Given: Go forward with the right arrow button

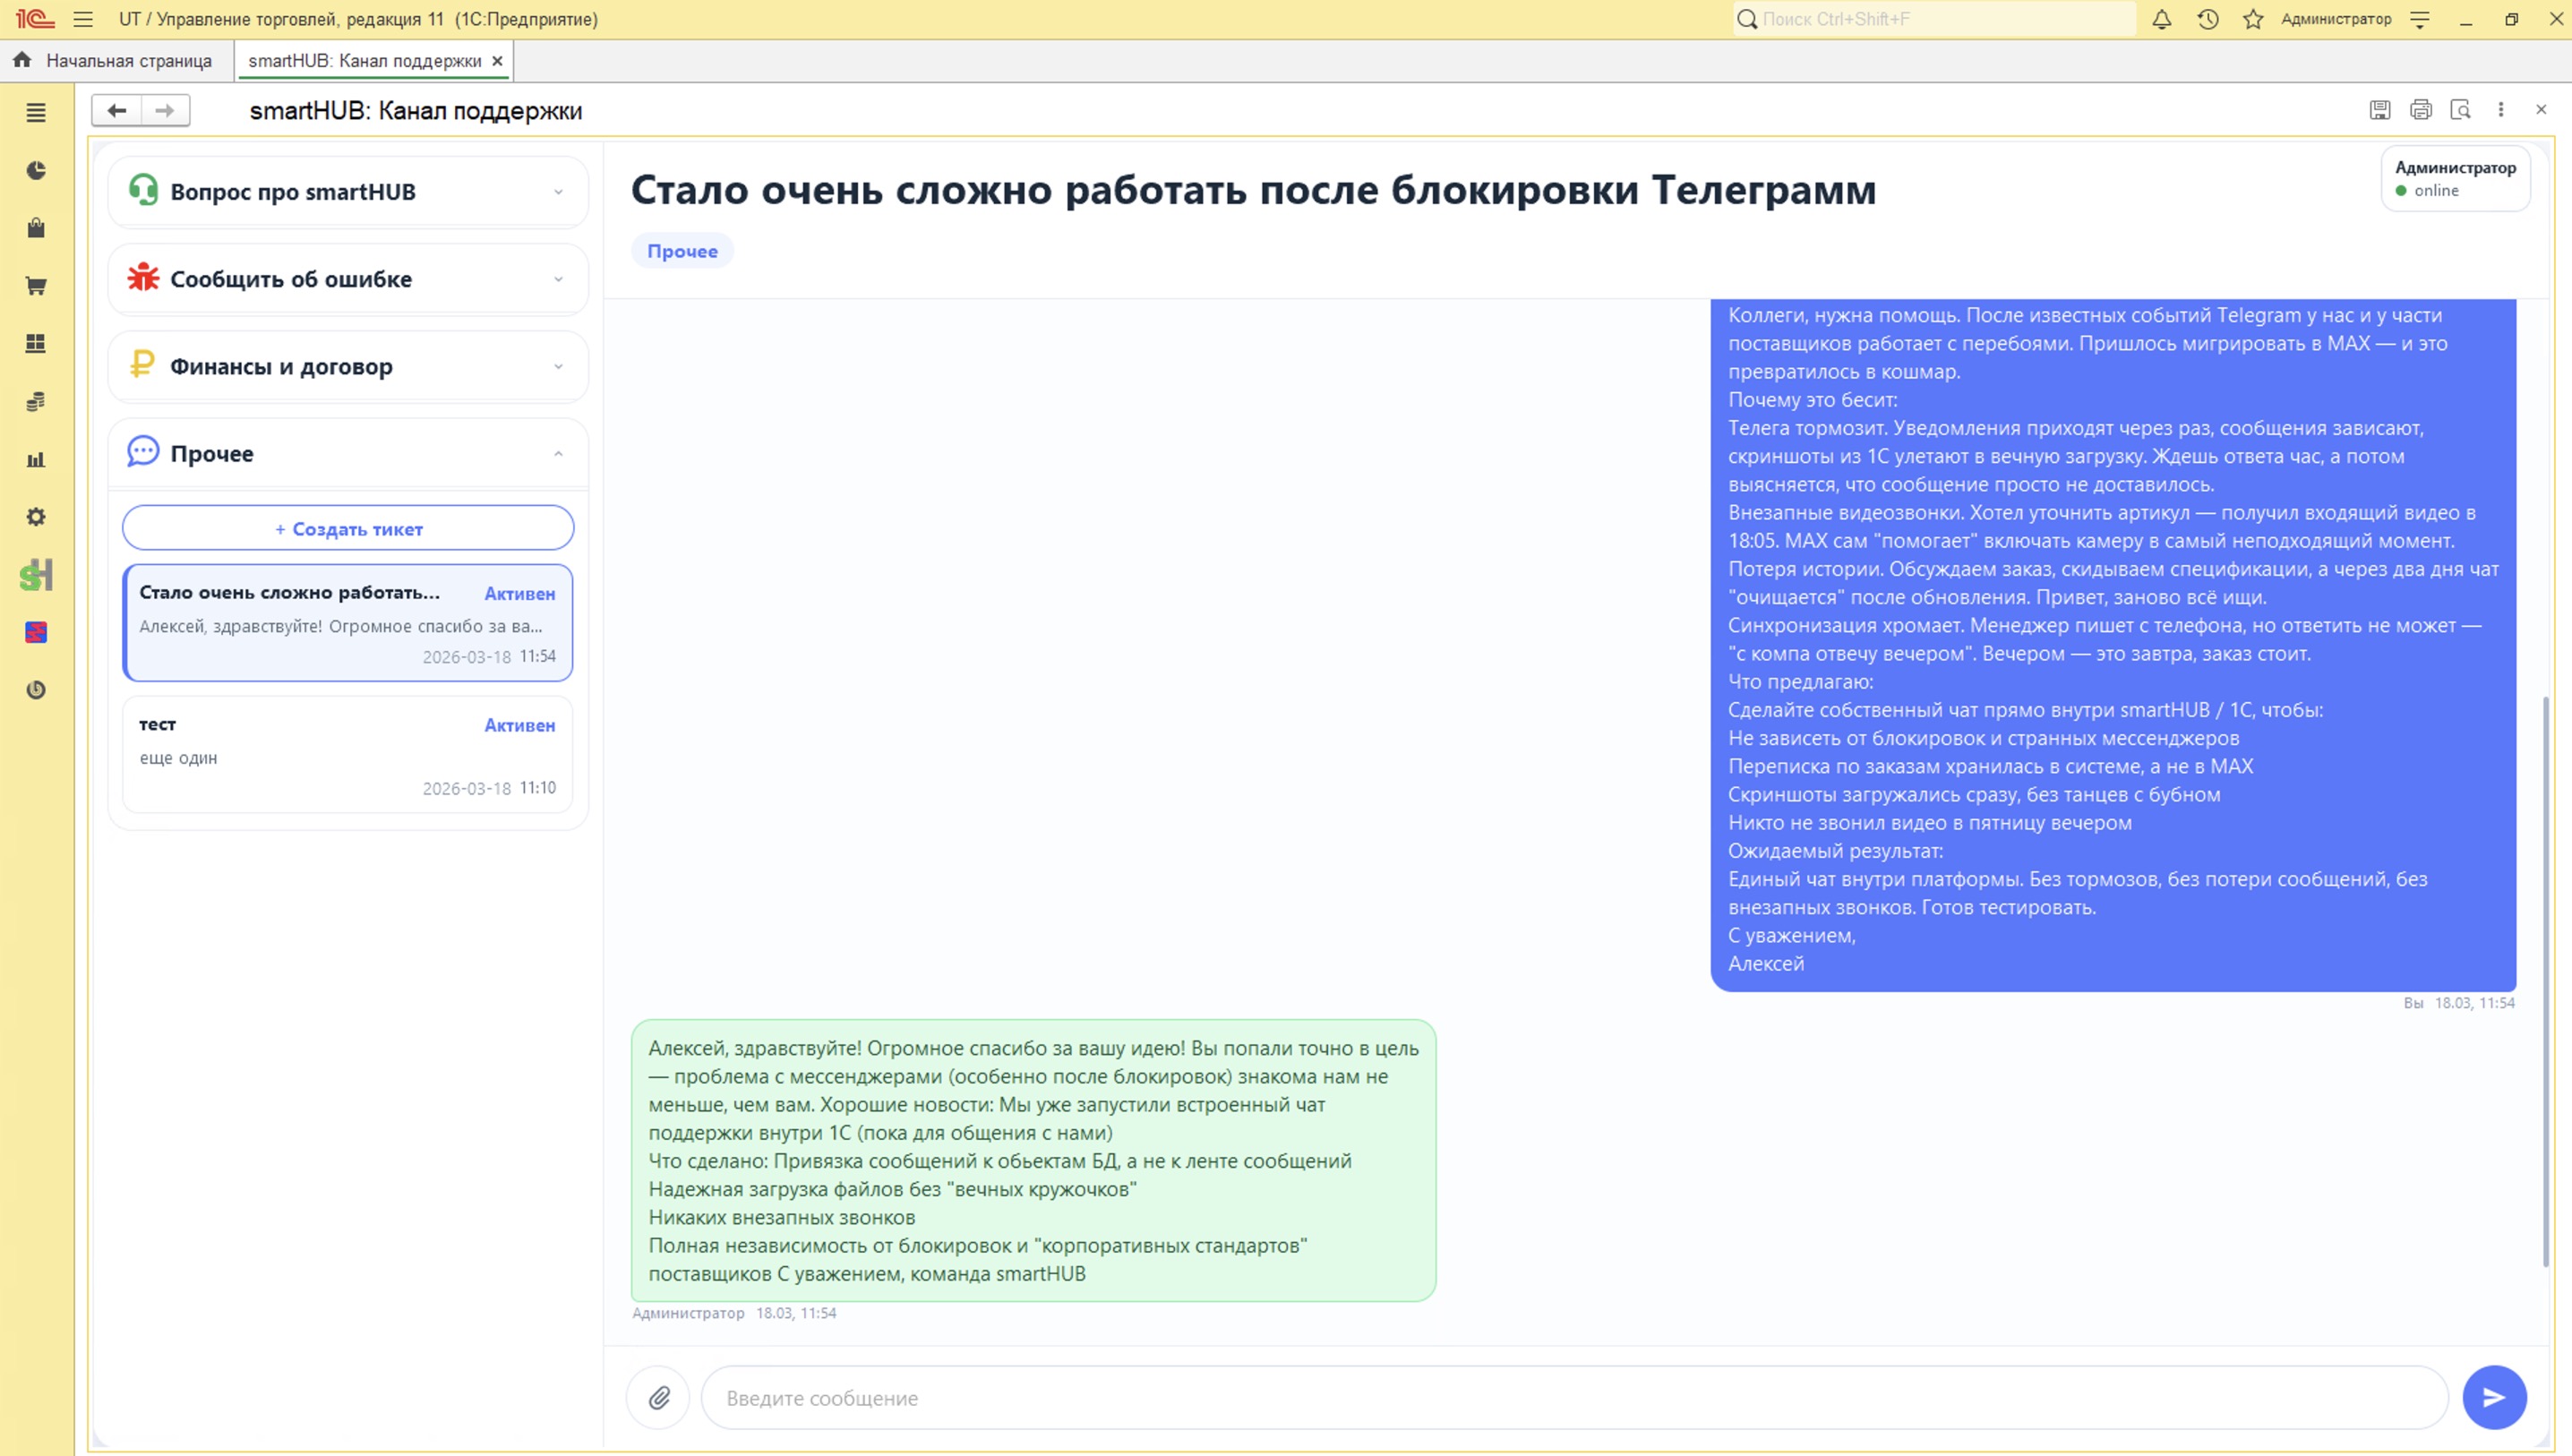Looking at the screenshot, I should [x=165, y=110].
